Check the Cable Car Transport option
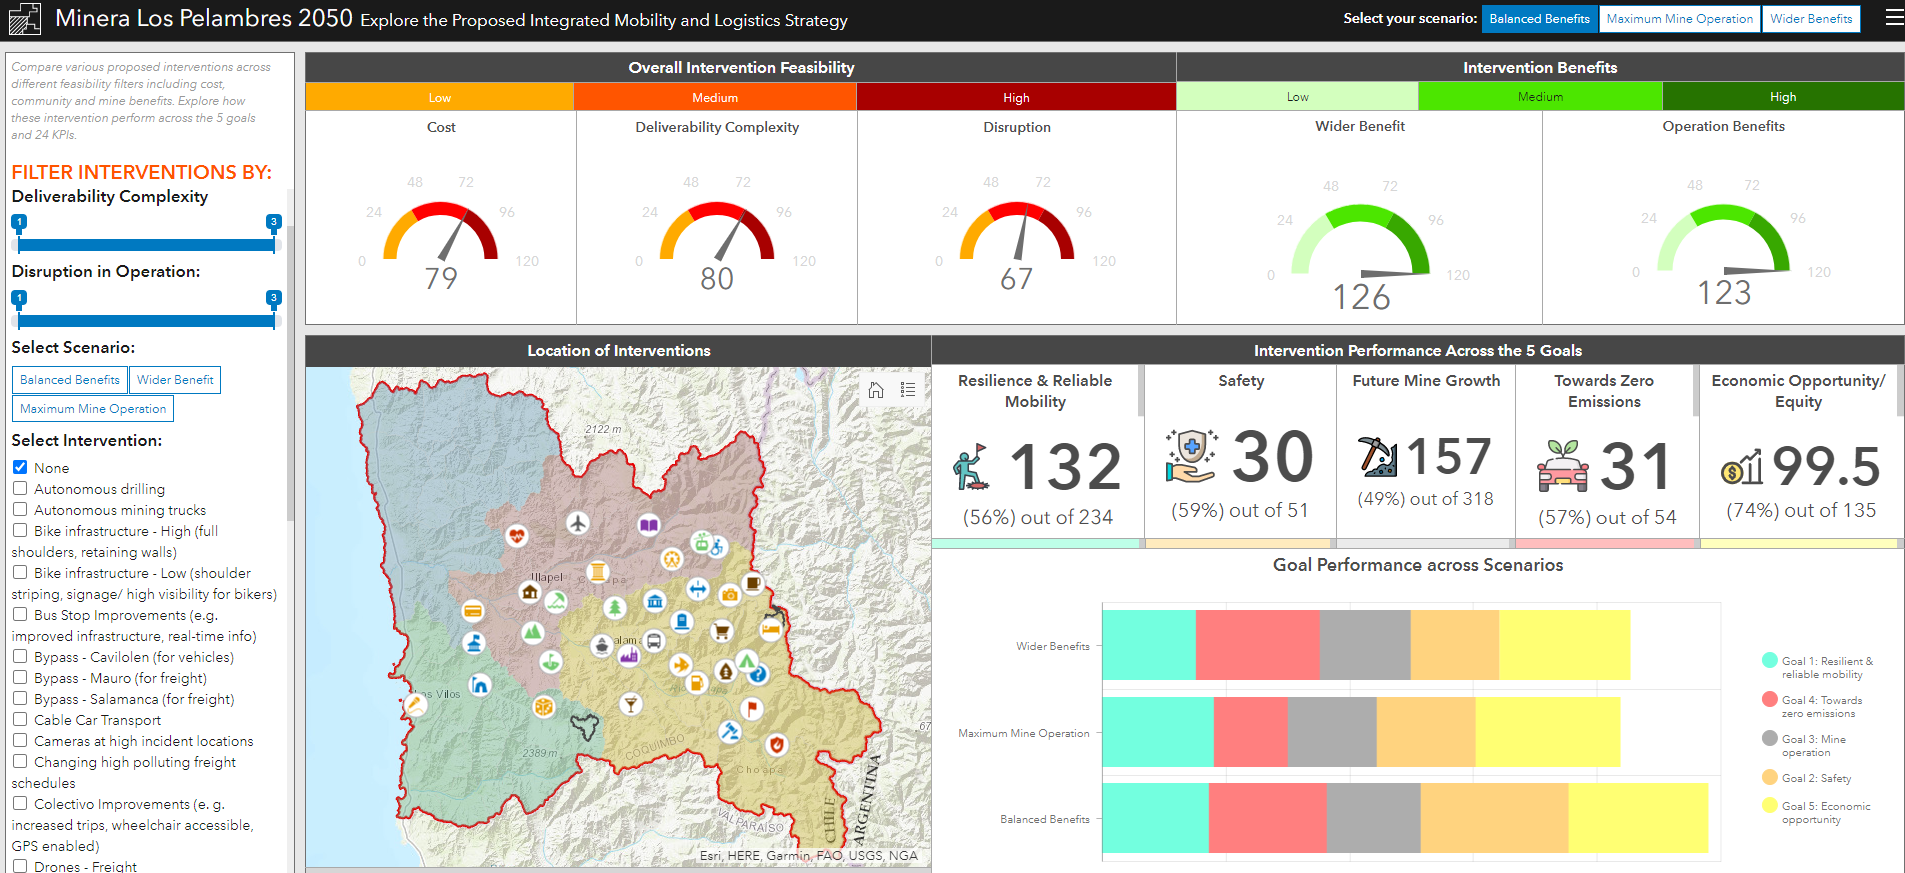1905x873 pixels. coord(20,719)
